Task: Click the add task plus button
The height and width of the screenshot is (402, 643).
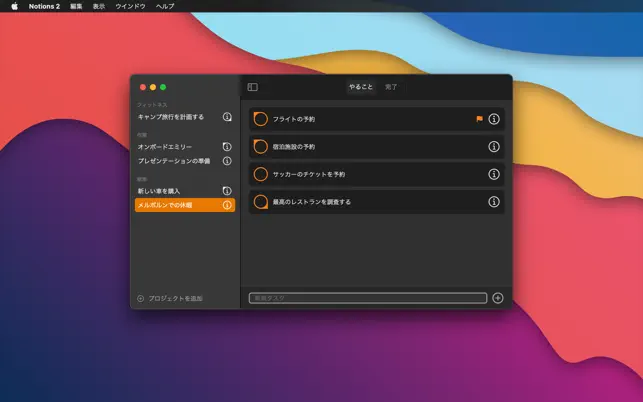Action: click(x=497, y=298)
